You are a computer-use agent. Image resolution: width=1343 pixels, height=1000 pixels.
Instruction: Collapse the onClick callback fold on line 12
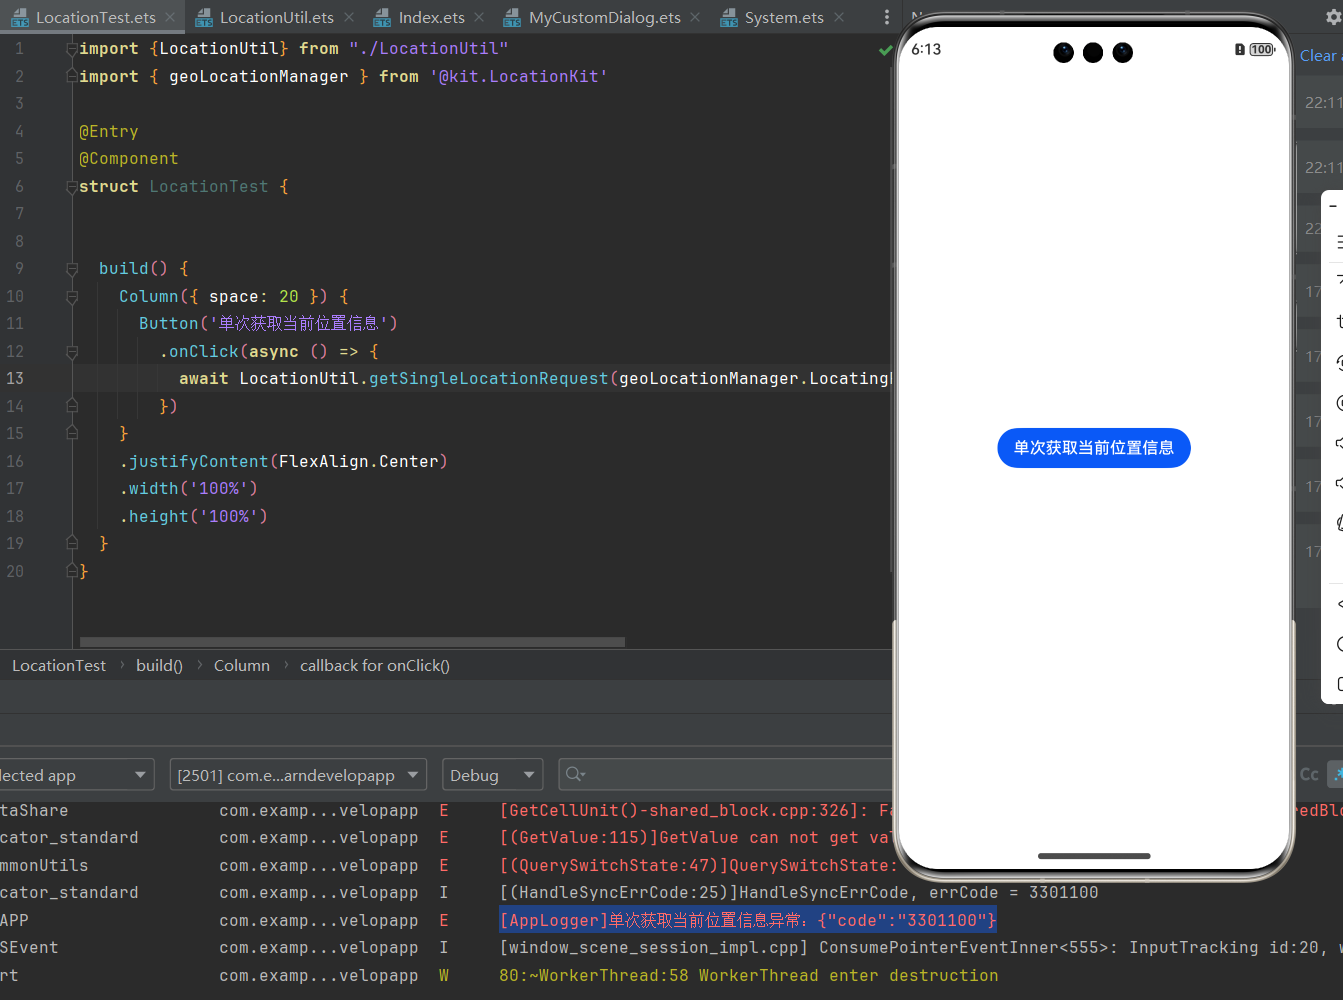(72, 351)
